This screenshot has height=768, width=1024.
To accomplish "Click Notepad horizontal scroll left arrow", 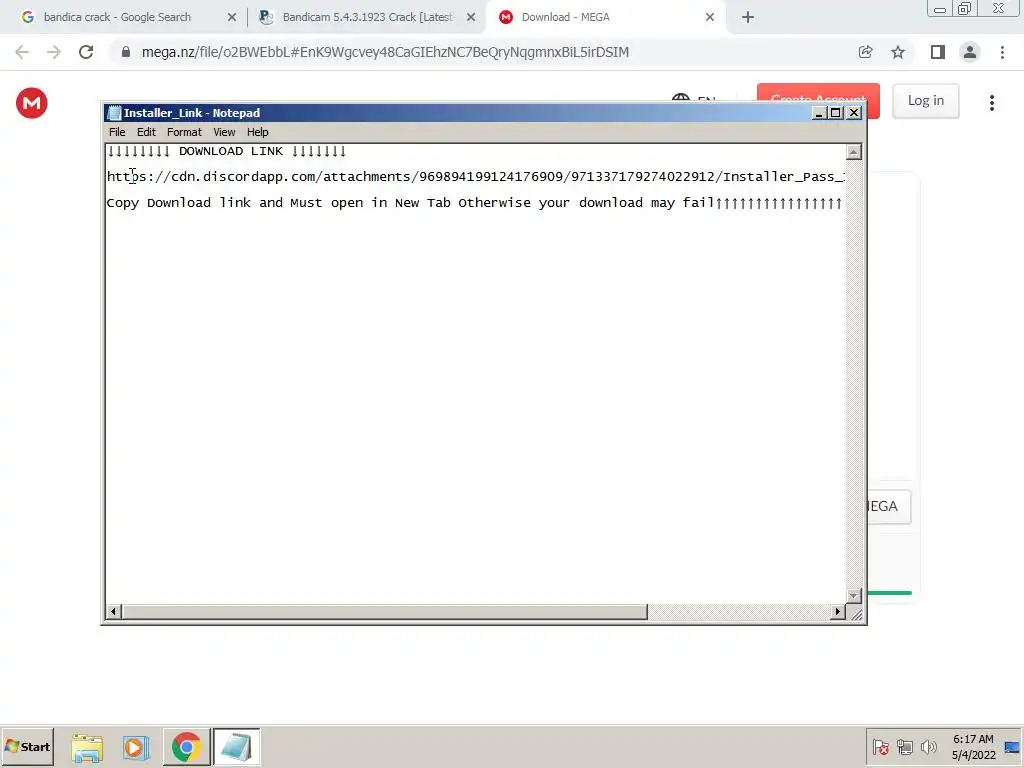I will 113,612.
